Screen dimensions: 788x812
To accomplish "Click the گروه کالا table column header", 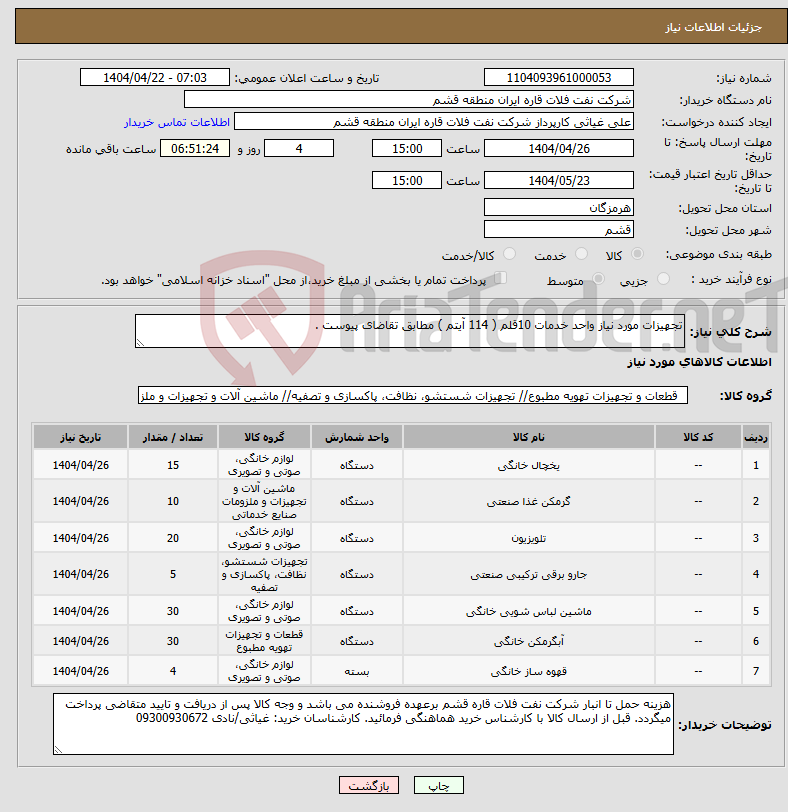I will point(264,437).
